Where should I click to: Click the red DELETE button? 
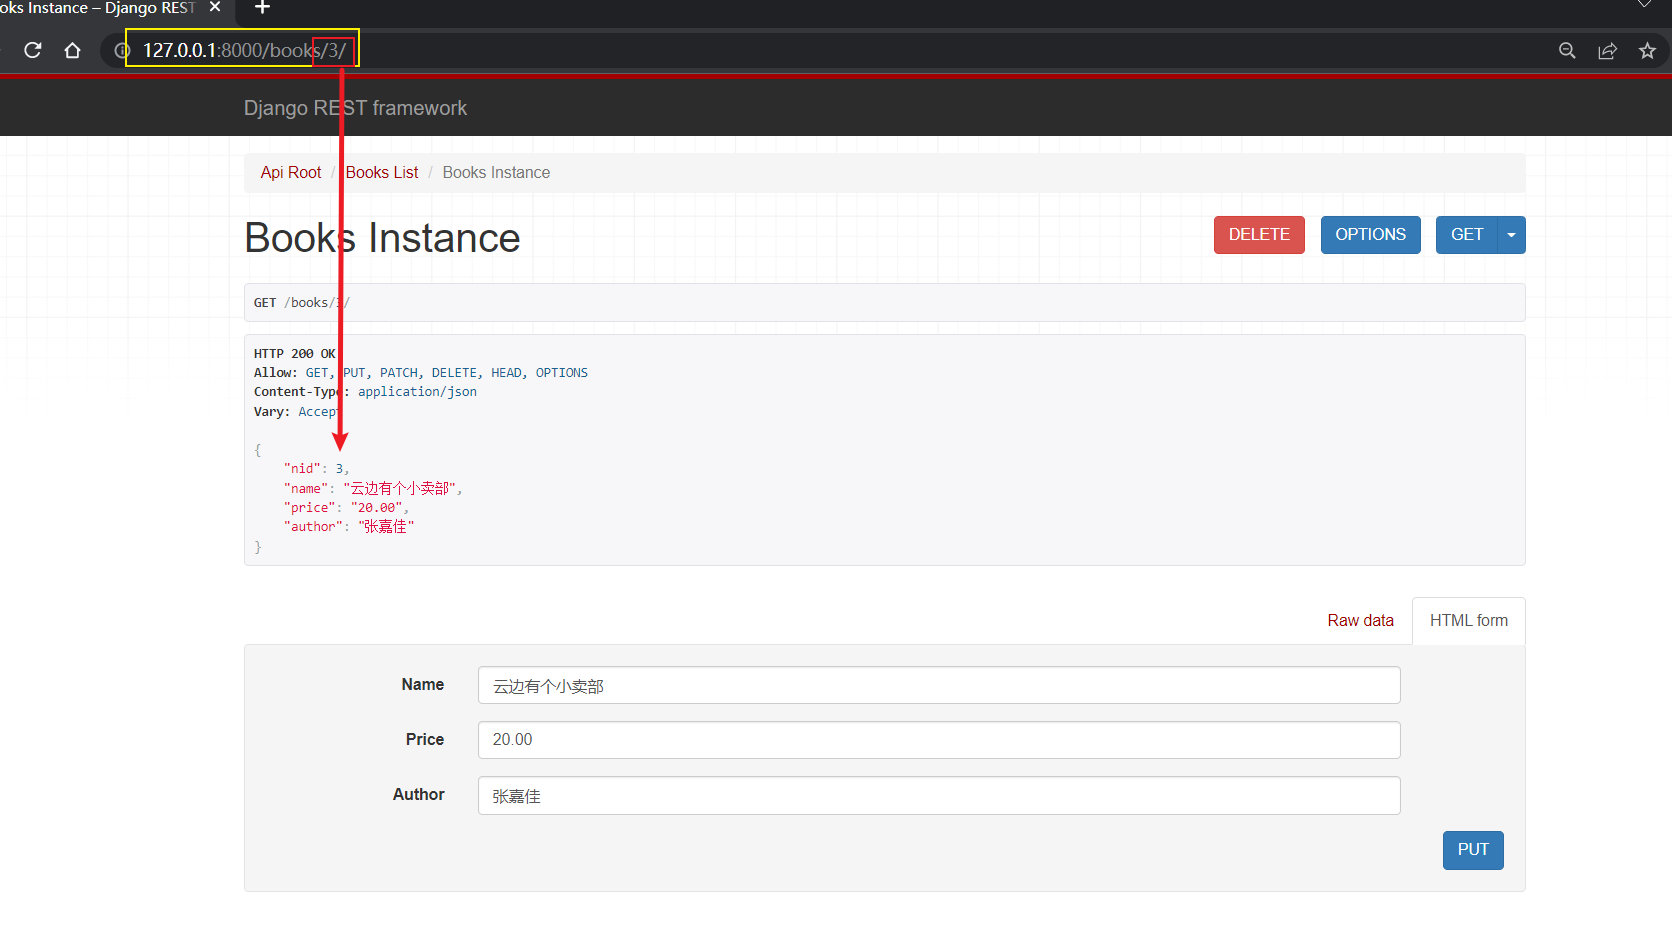[1259, 235]
